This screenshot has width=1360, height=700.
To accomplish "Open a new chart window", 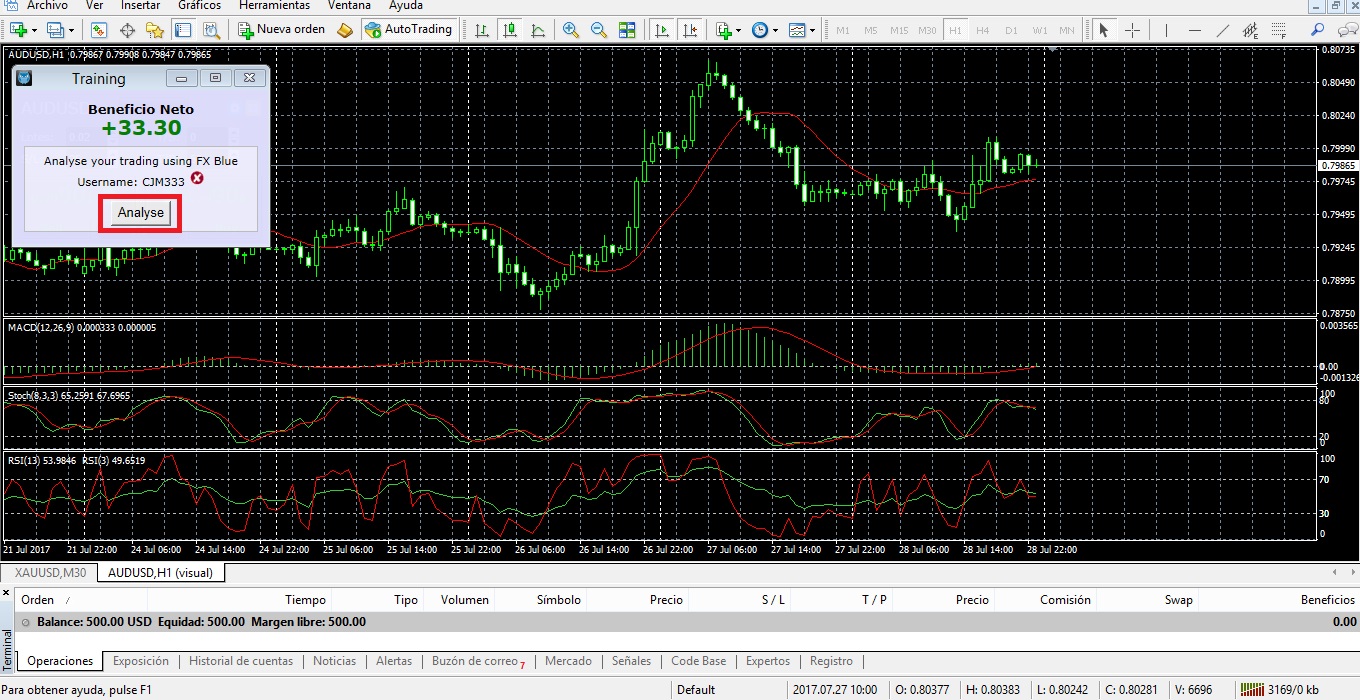I will [x=17, y=29].
